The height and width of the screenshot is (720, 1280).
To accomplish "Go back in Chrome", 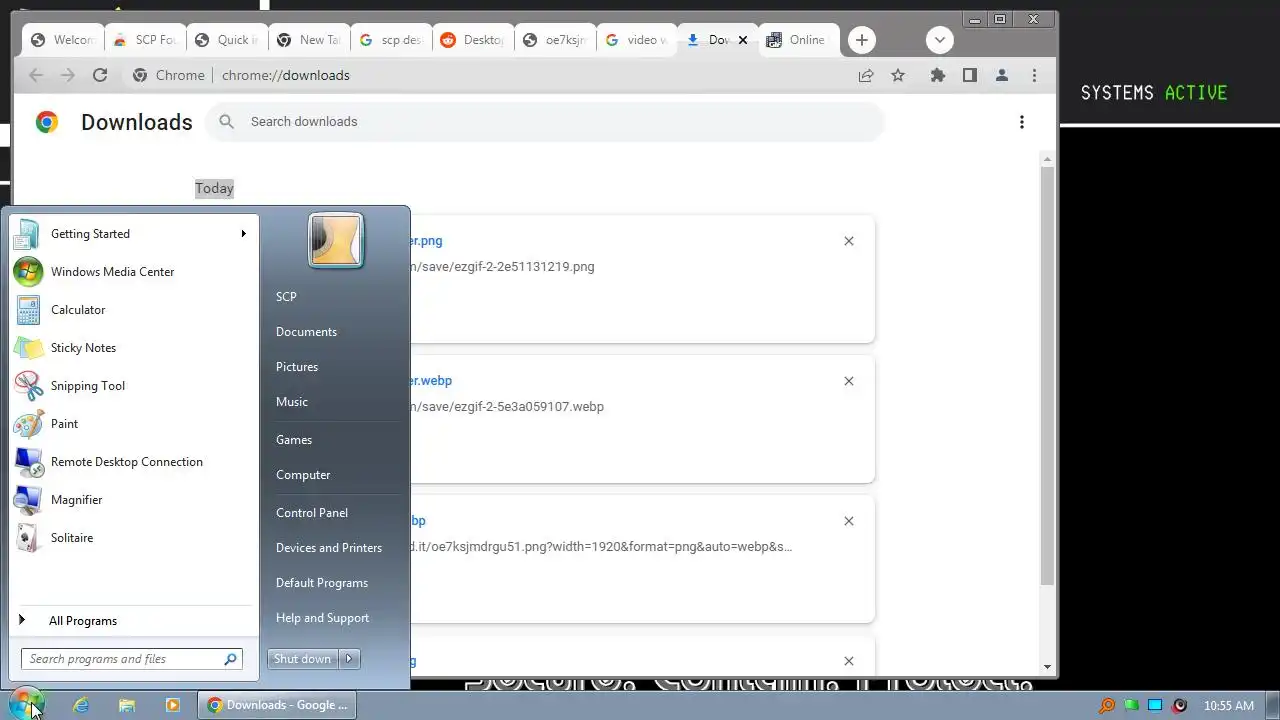I will click(x=36, y=75).
